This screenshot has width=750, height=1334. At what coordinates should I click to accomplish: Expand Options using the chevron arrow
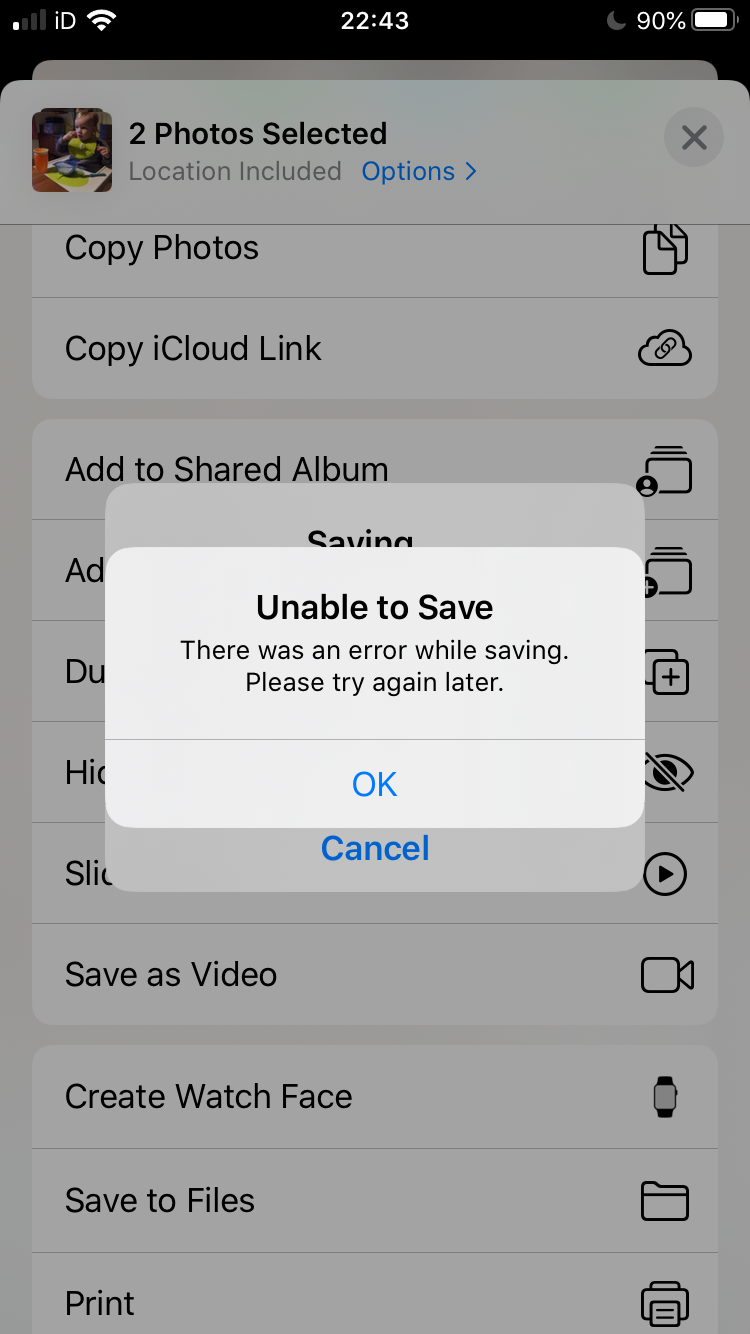(471, 172)
